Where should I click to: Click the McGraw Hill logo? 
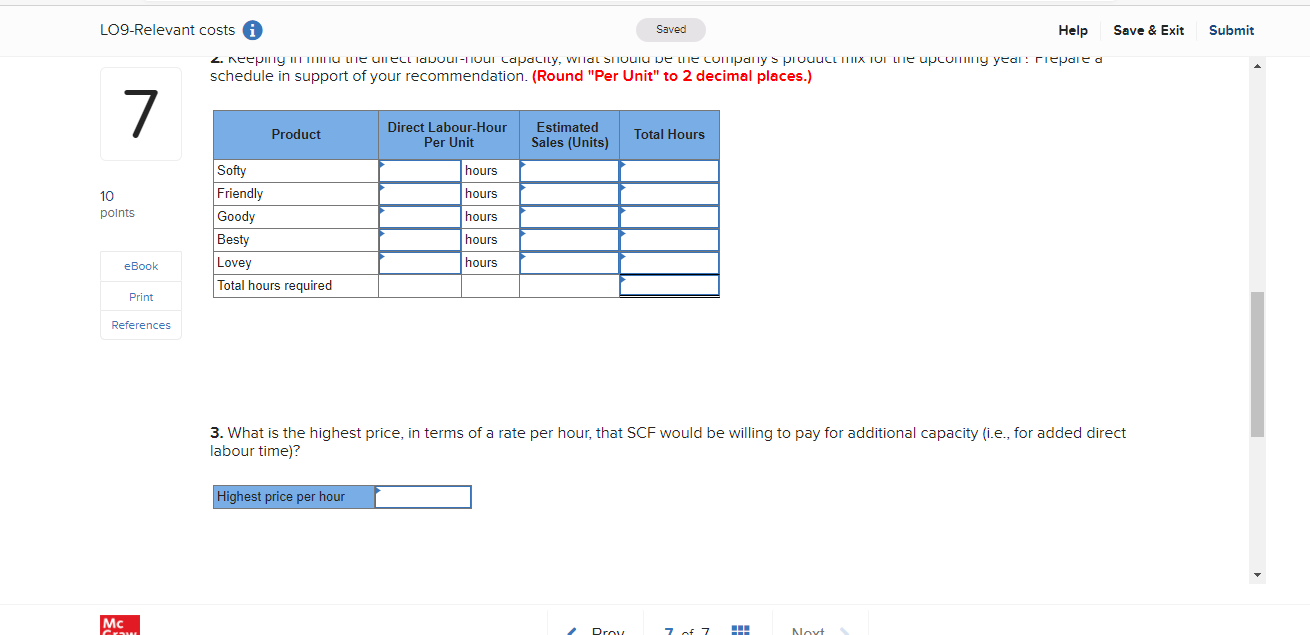click(119, 626)
